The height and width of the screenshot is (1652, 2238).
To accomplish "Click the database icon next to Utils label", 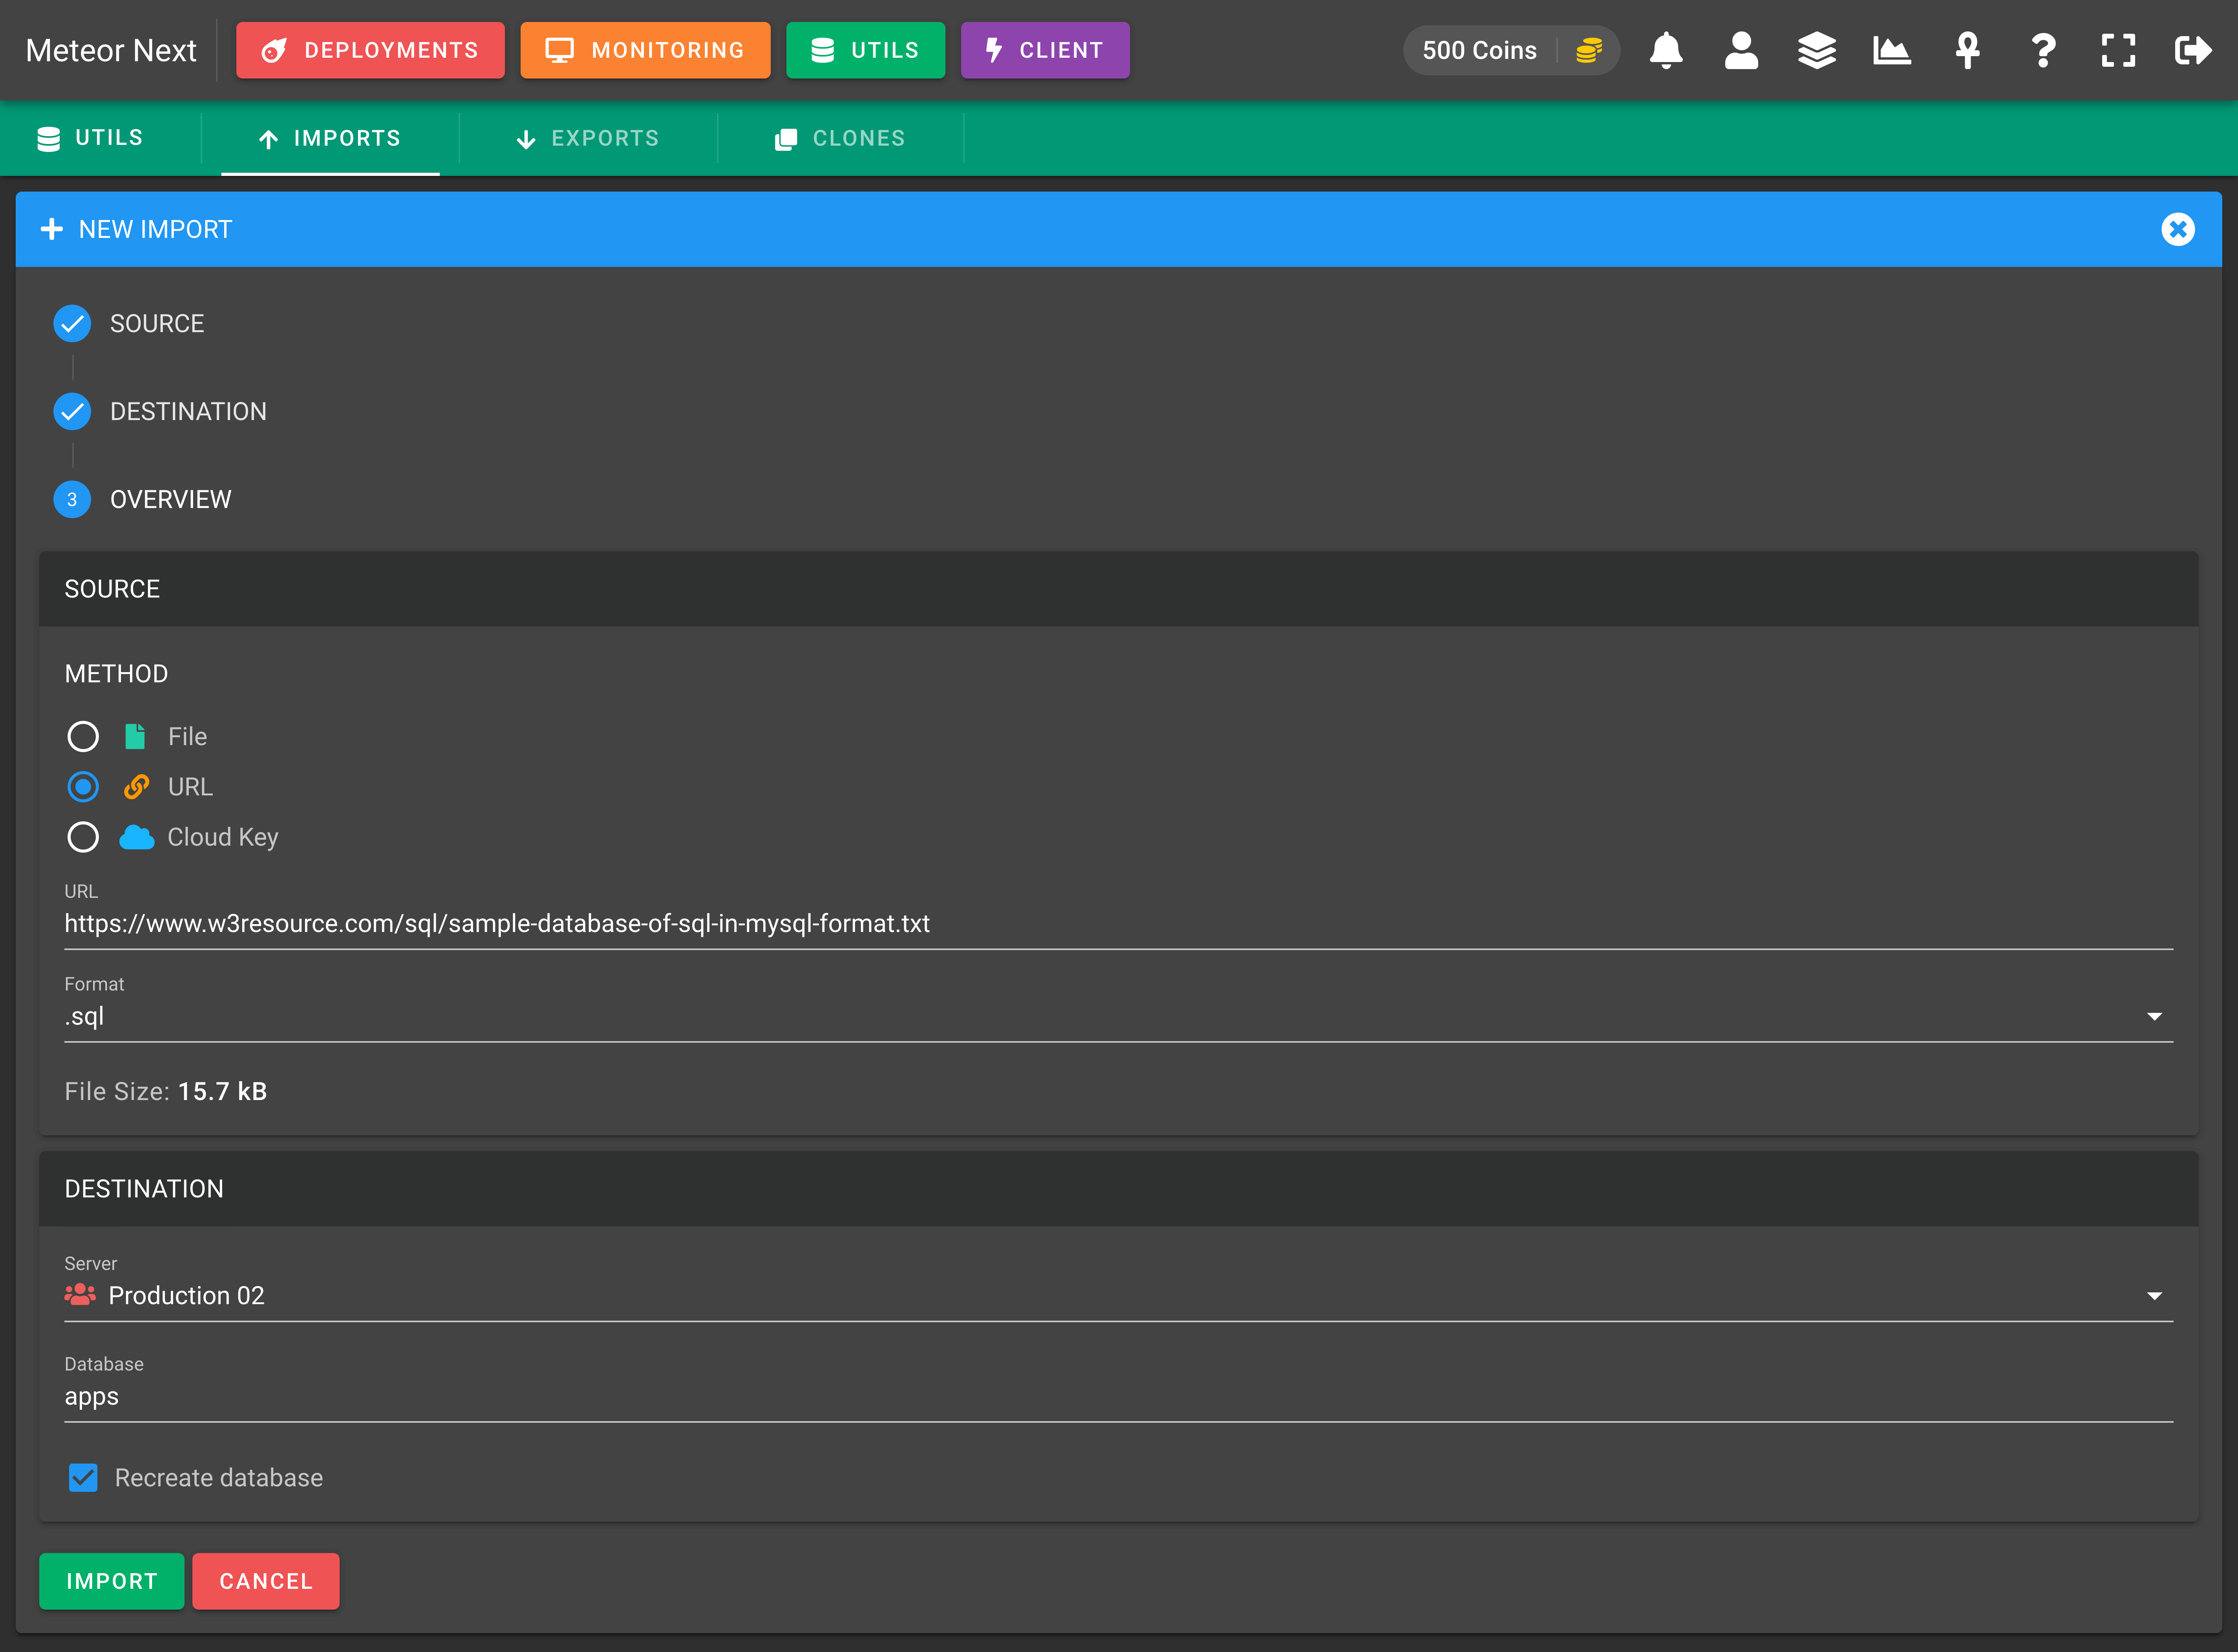I will click(48, 138).
